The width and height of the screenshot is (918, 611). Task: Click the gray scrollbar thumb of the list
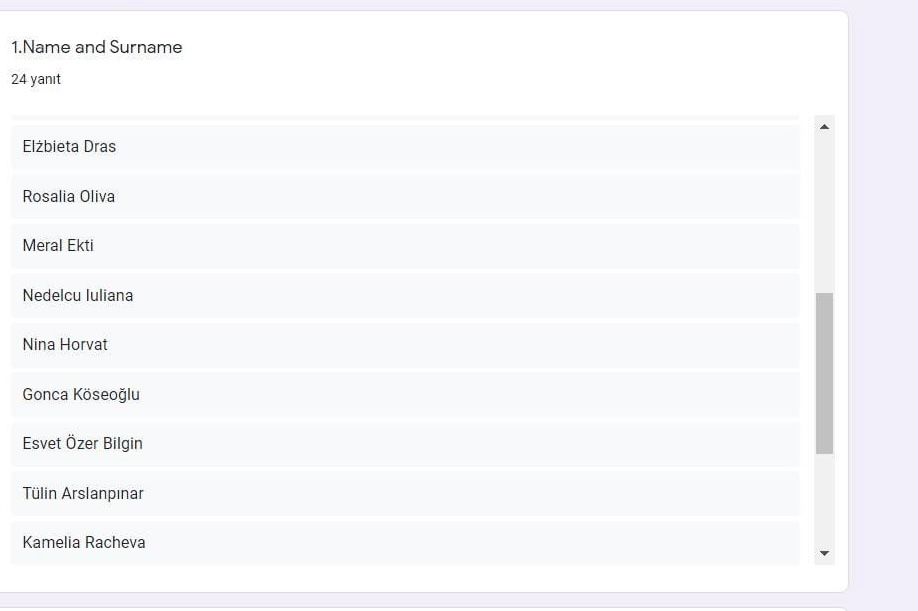[824, 373]
